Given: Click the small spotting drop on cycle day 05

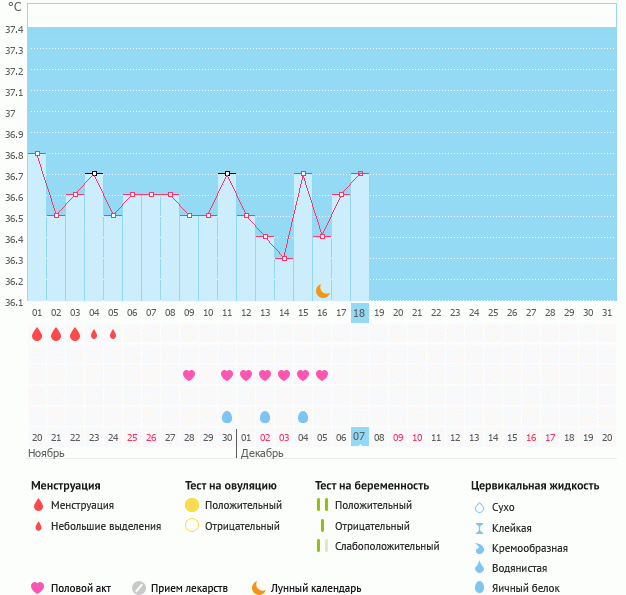Looking at the screenshot, I should pos(113,334).
